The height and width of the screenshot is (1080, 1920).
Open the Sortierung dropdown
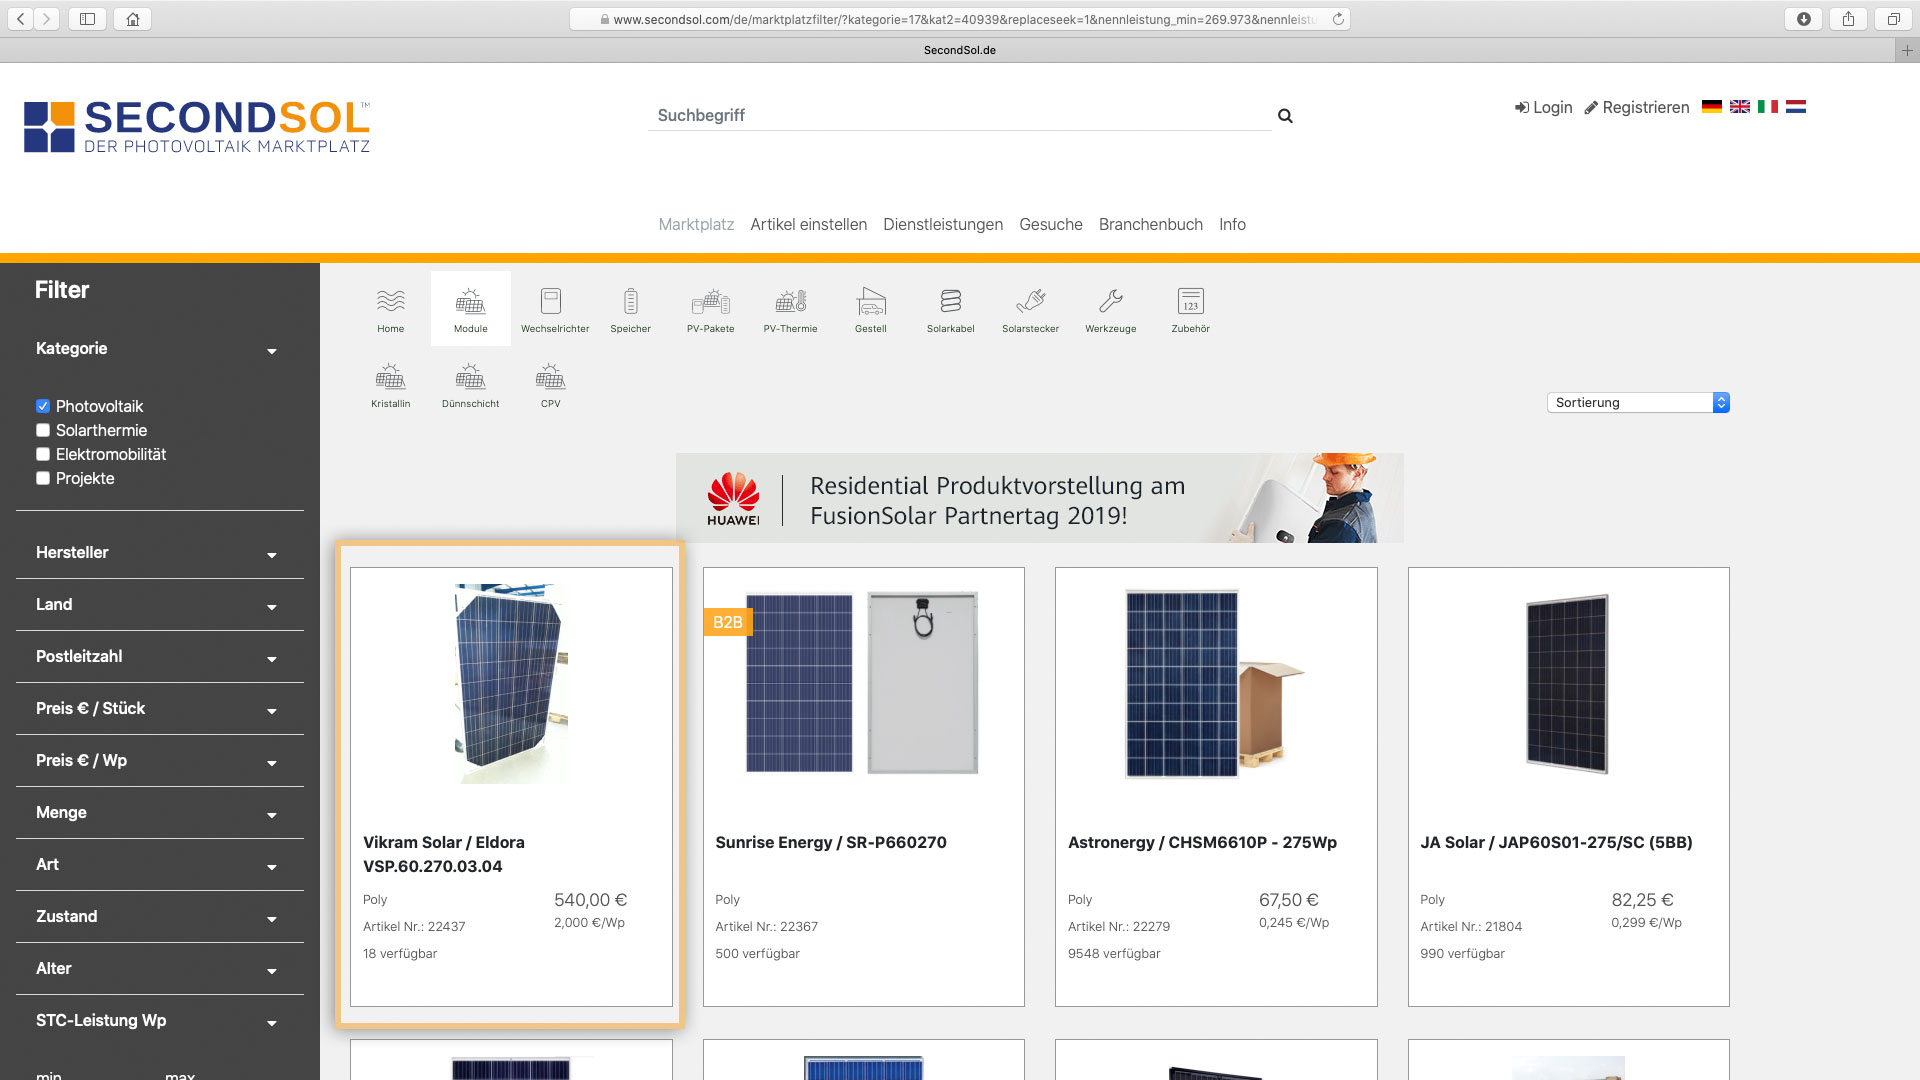click(x=1637, y=402)
